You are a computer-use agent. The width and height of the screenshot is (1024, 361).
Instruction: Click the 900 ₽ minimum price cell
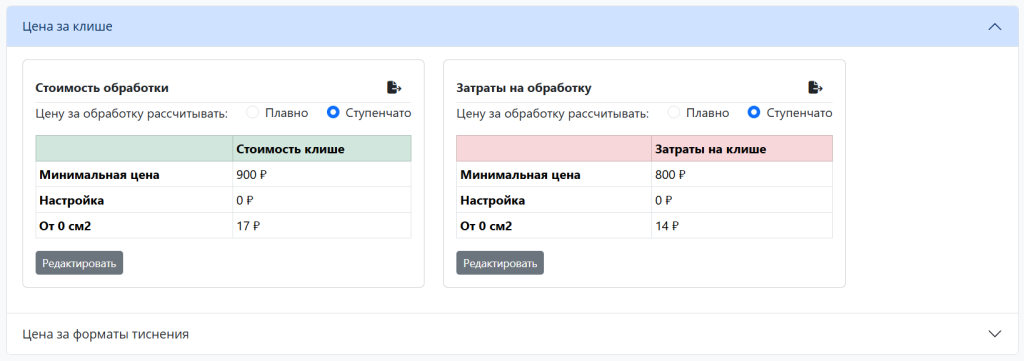pos(322,174)
